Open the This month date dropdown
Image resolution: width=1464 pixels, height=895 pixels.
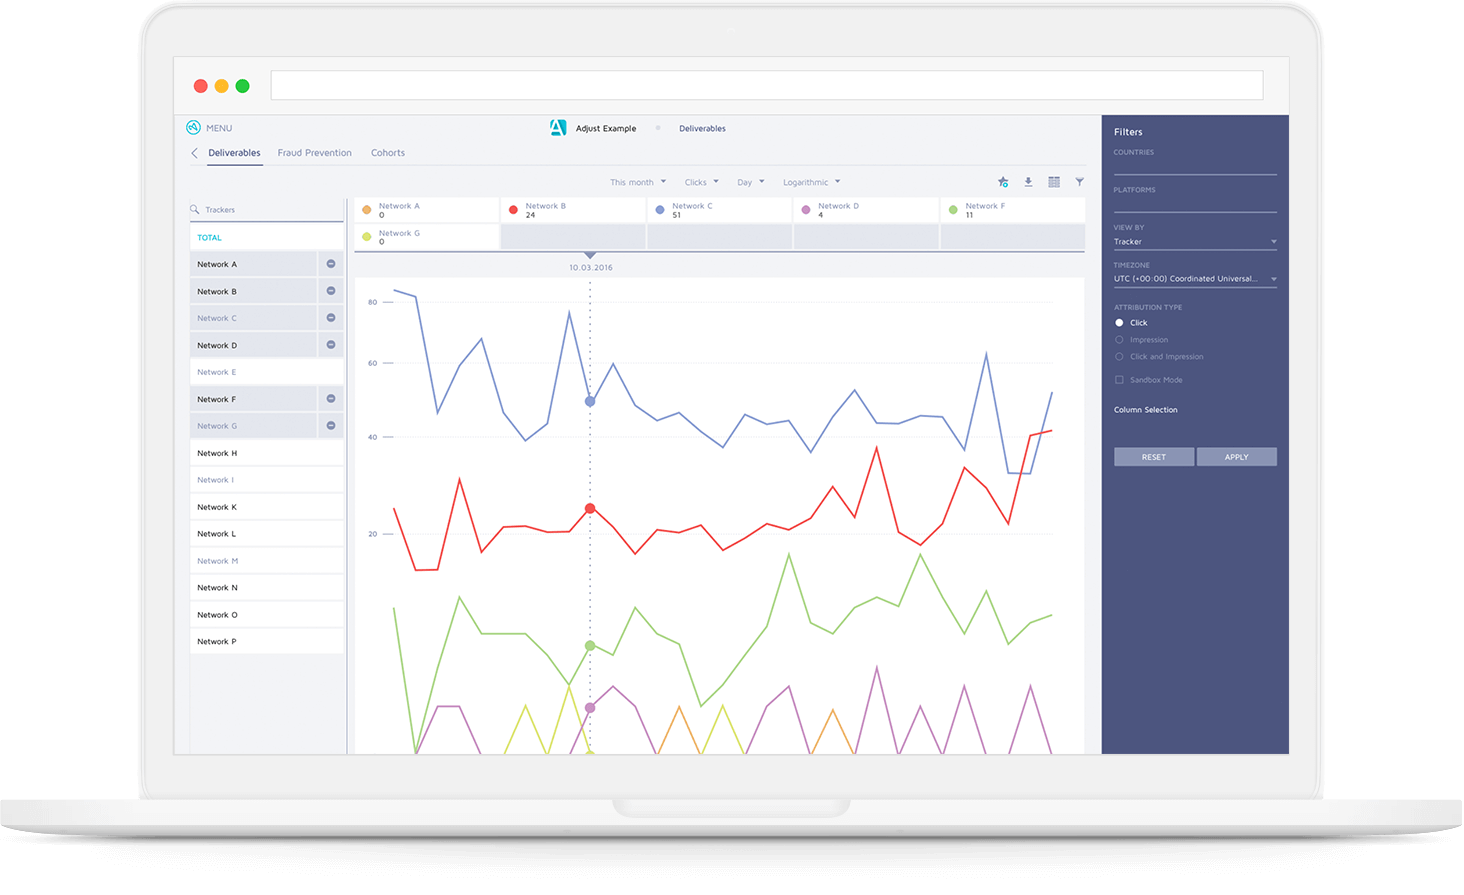(638, 182)
